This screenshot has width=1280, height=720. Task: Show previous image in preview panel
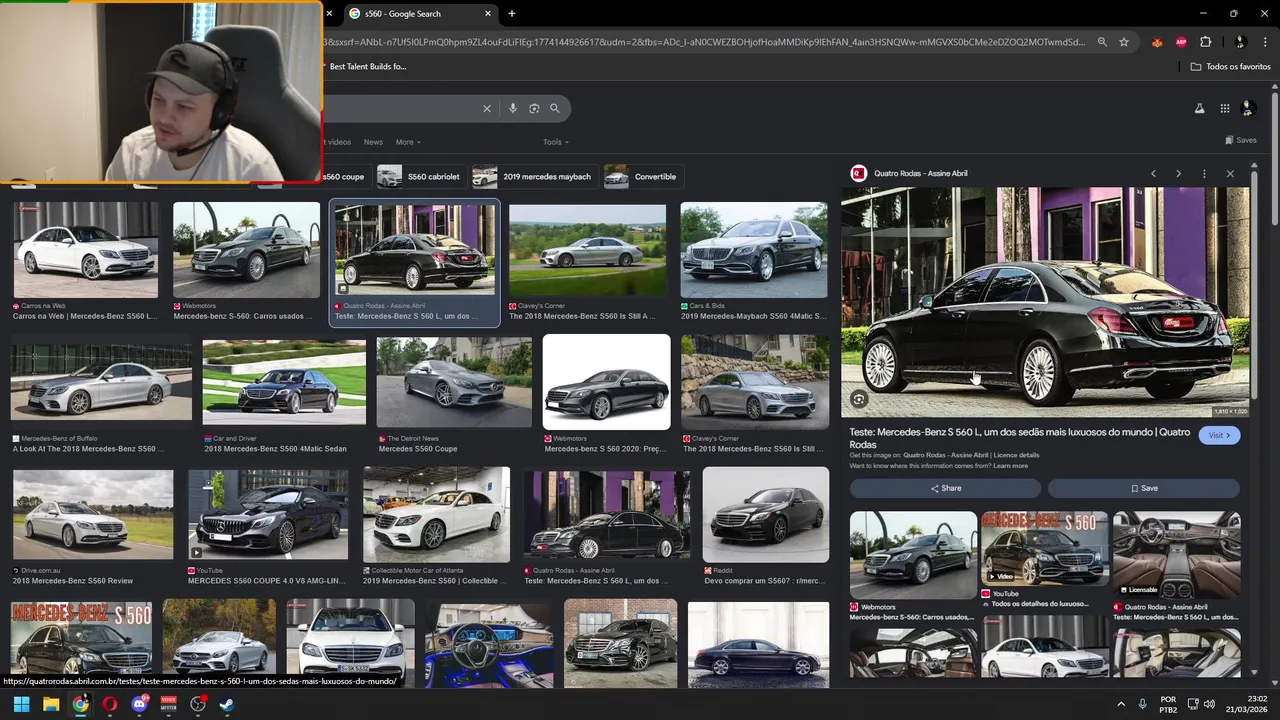[1153, 173]
